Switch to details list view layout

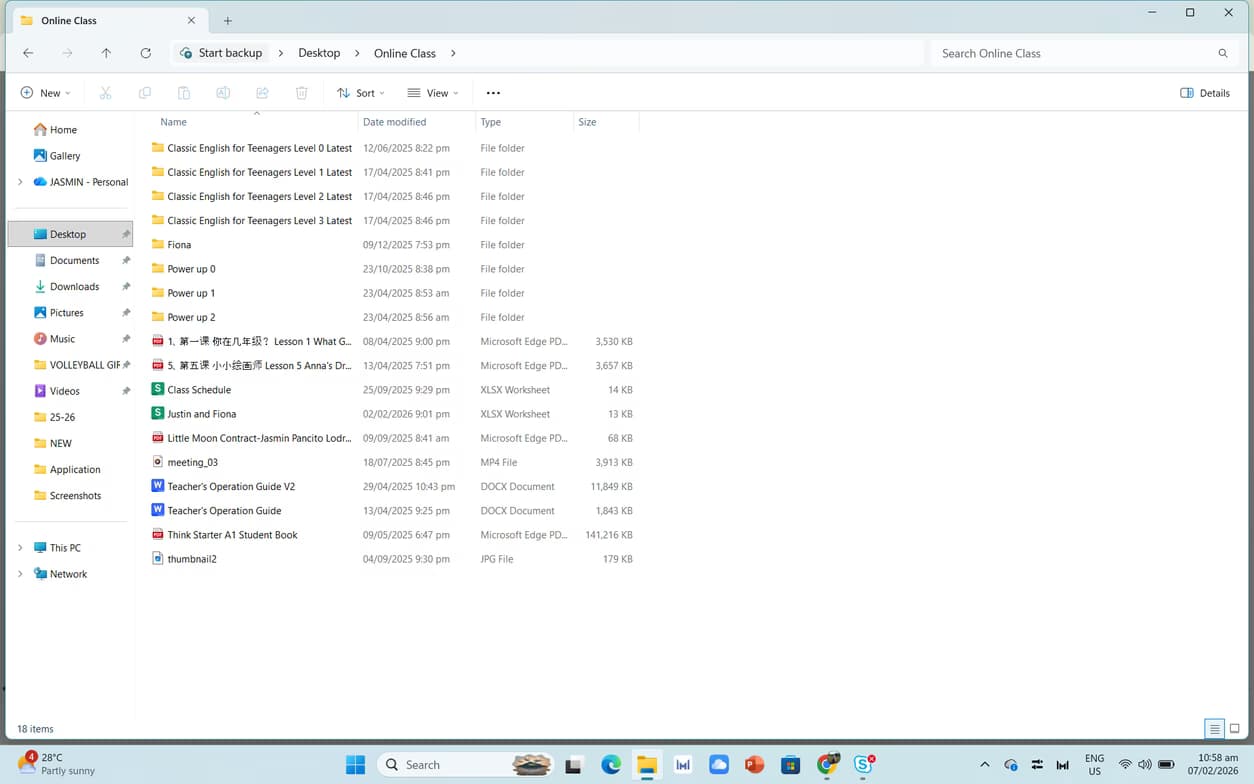pyautogui.click(x=1214, y=729)
